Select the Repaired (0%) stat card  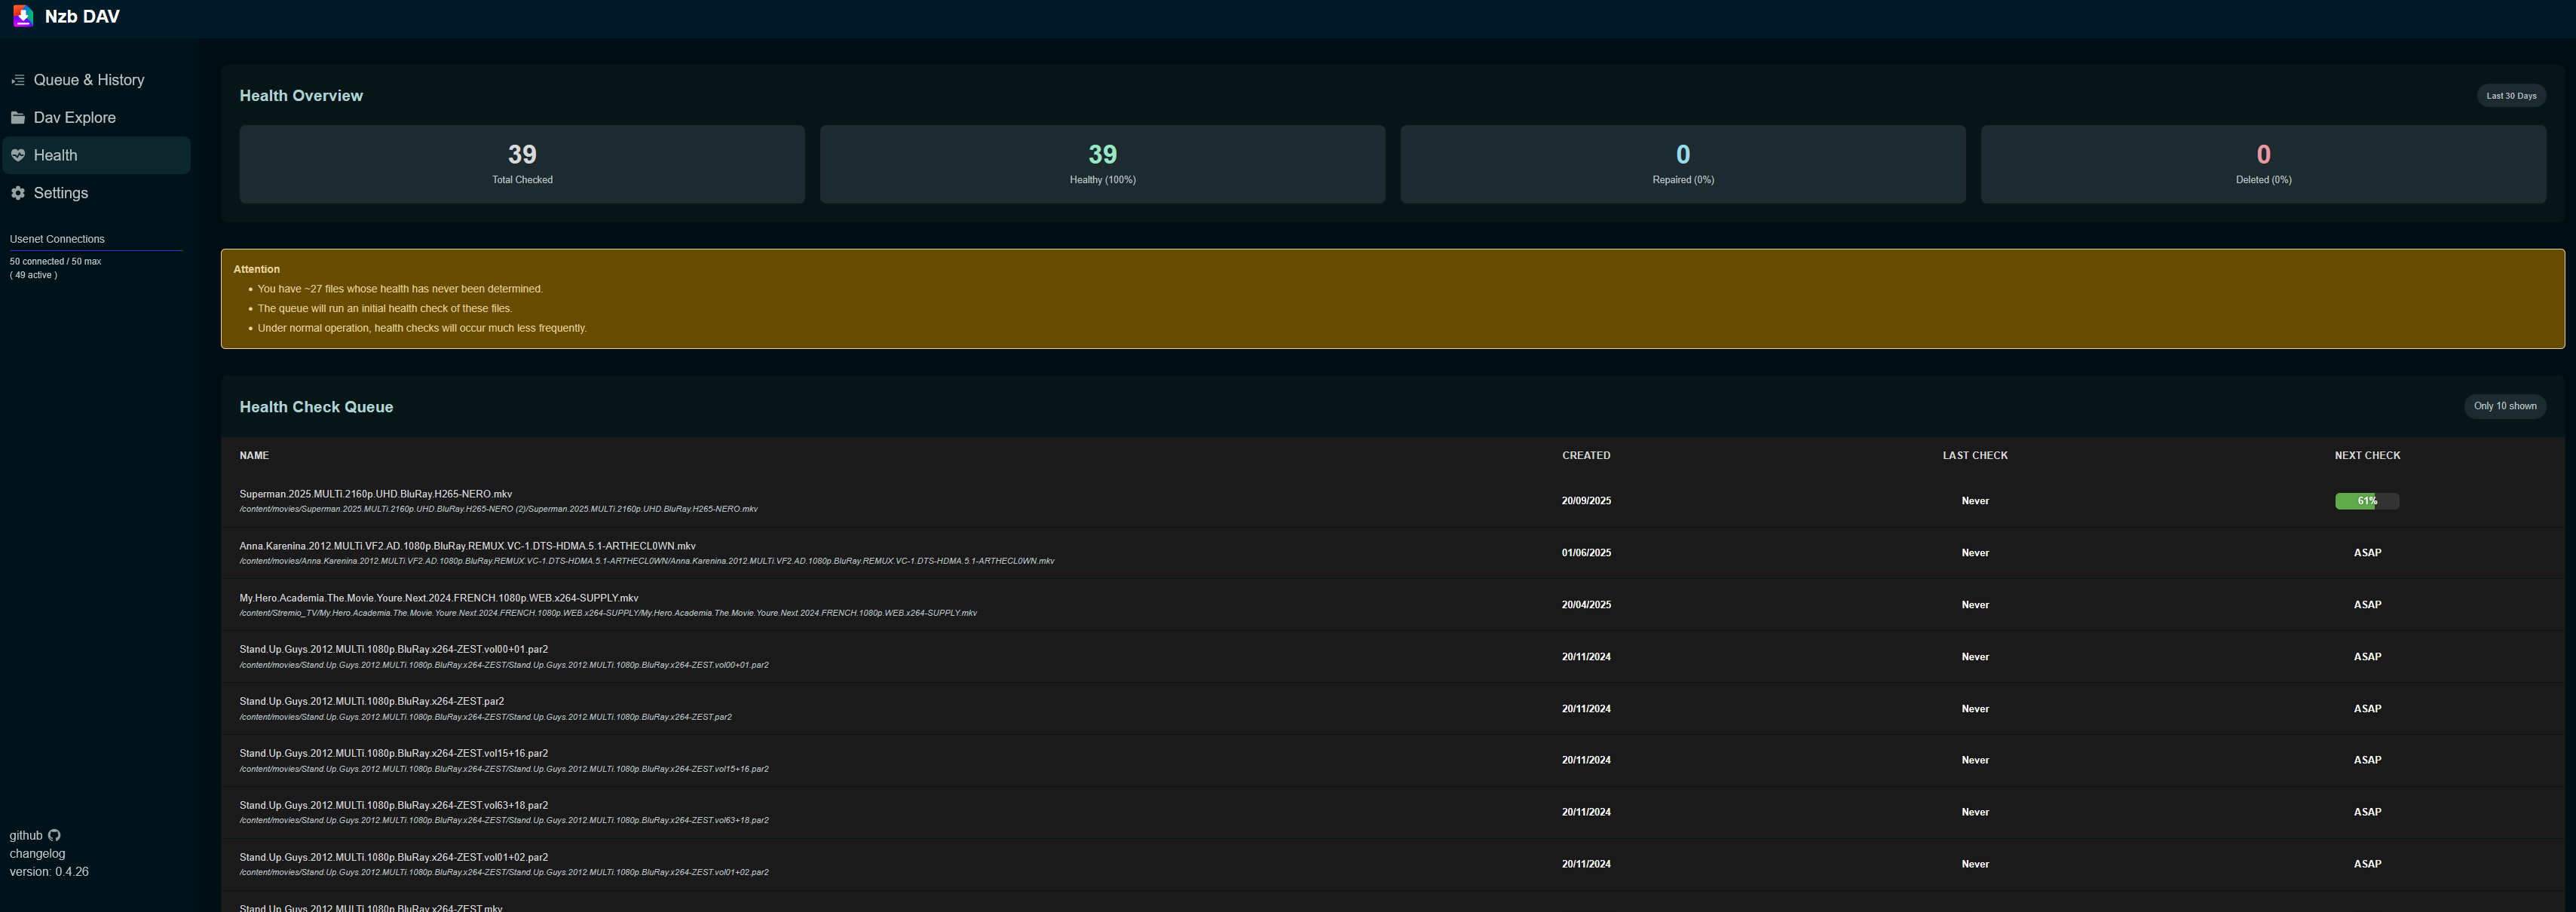click(x=1682, y=164)
